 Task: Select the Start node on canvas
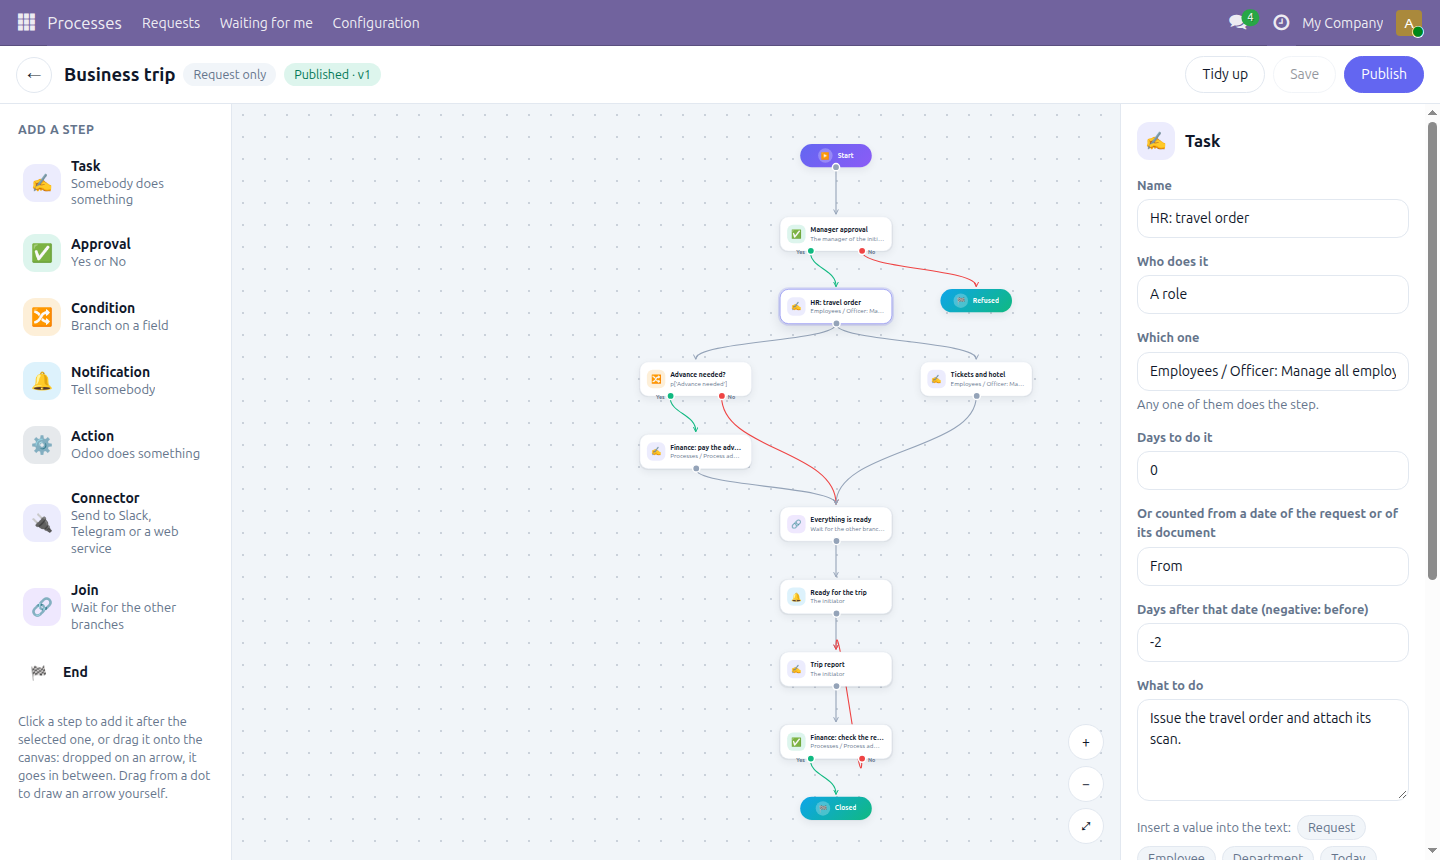pyautogui.click(x=836, y=155)
